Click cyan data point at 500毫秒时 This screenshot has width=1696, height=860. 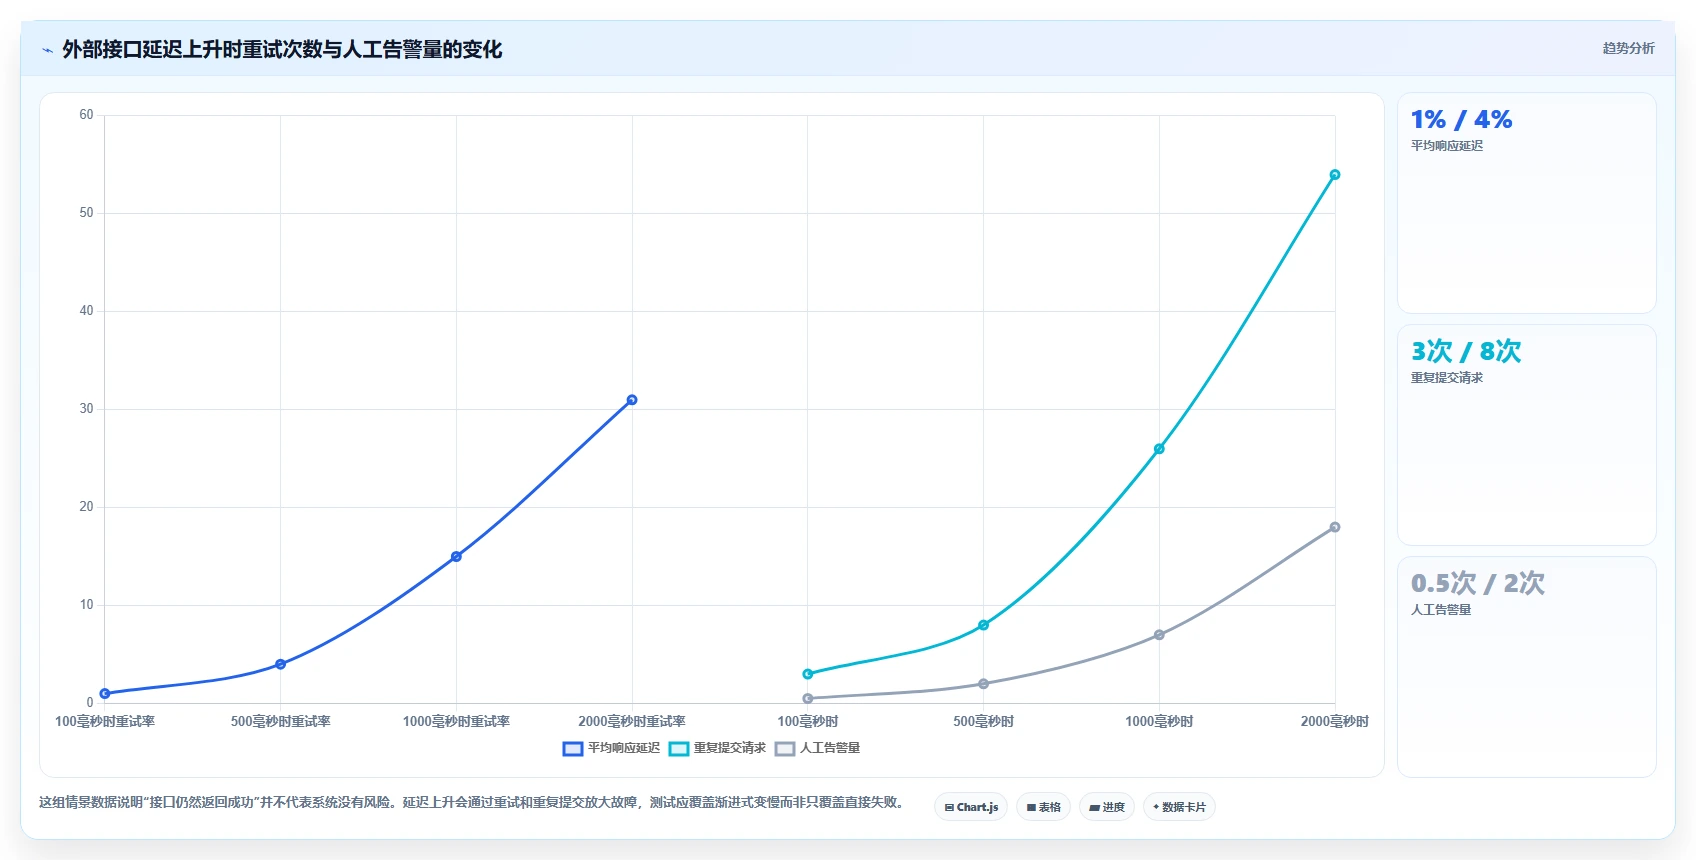tap(984, 625)
